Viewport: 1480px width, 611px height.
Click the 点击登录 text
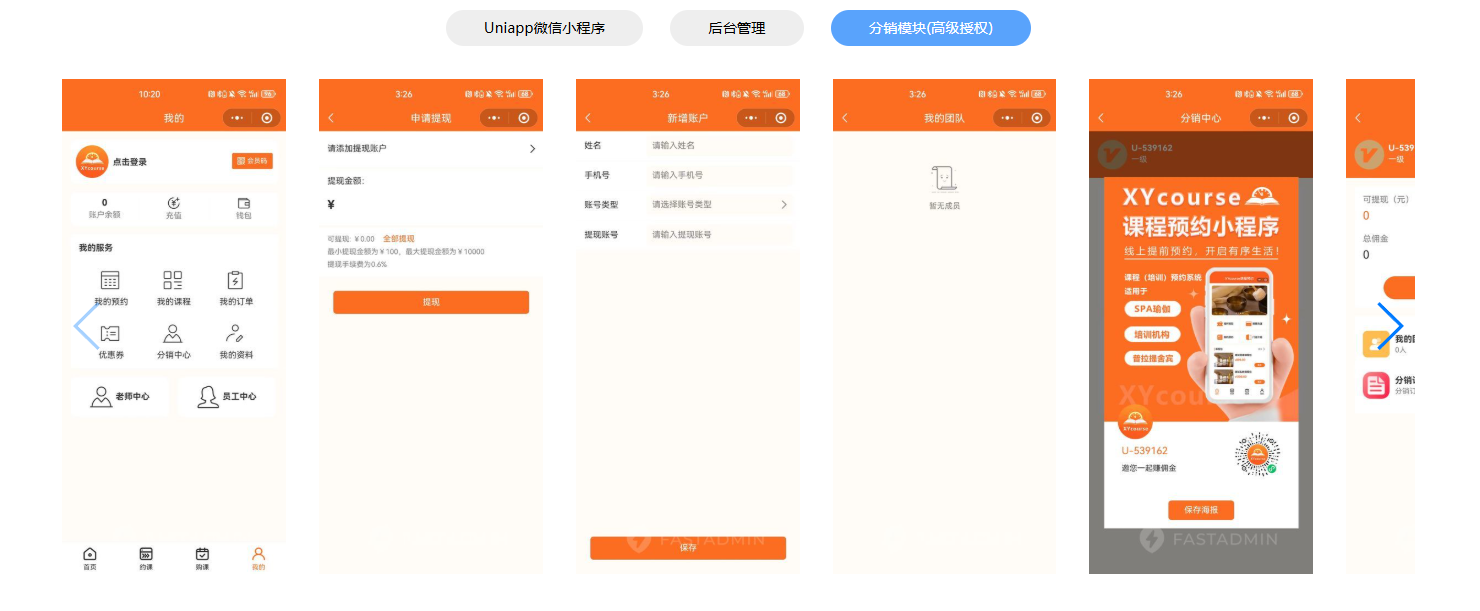(130, 162)
